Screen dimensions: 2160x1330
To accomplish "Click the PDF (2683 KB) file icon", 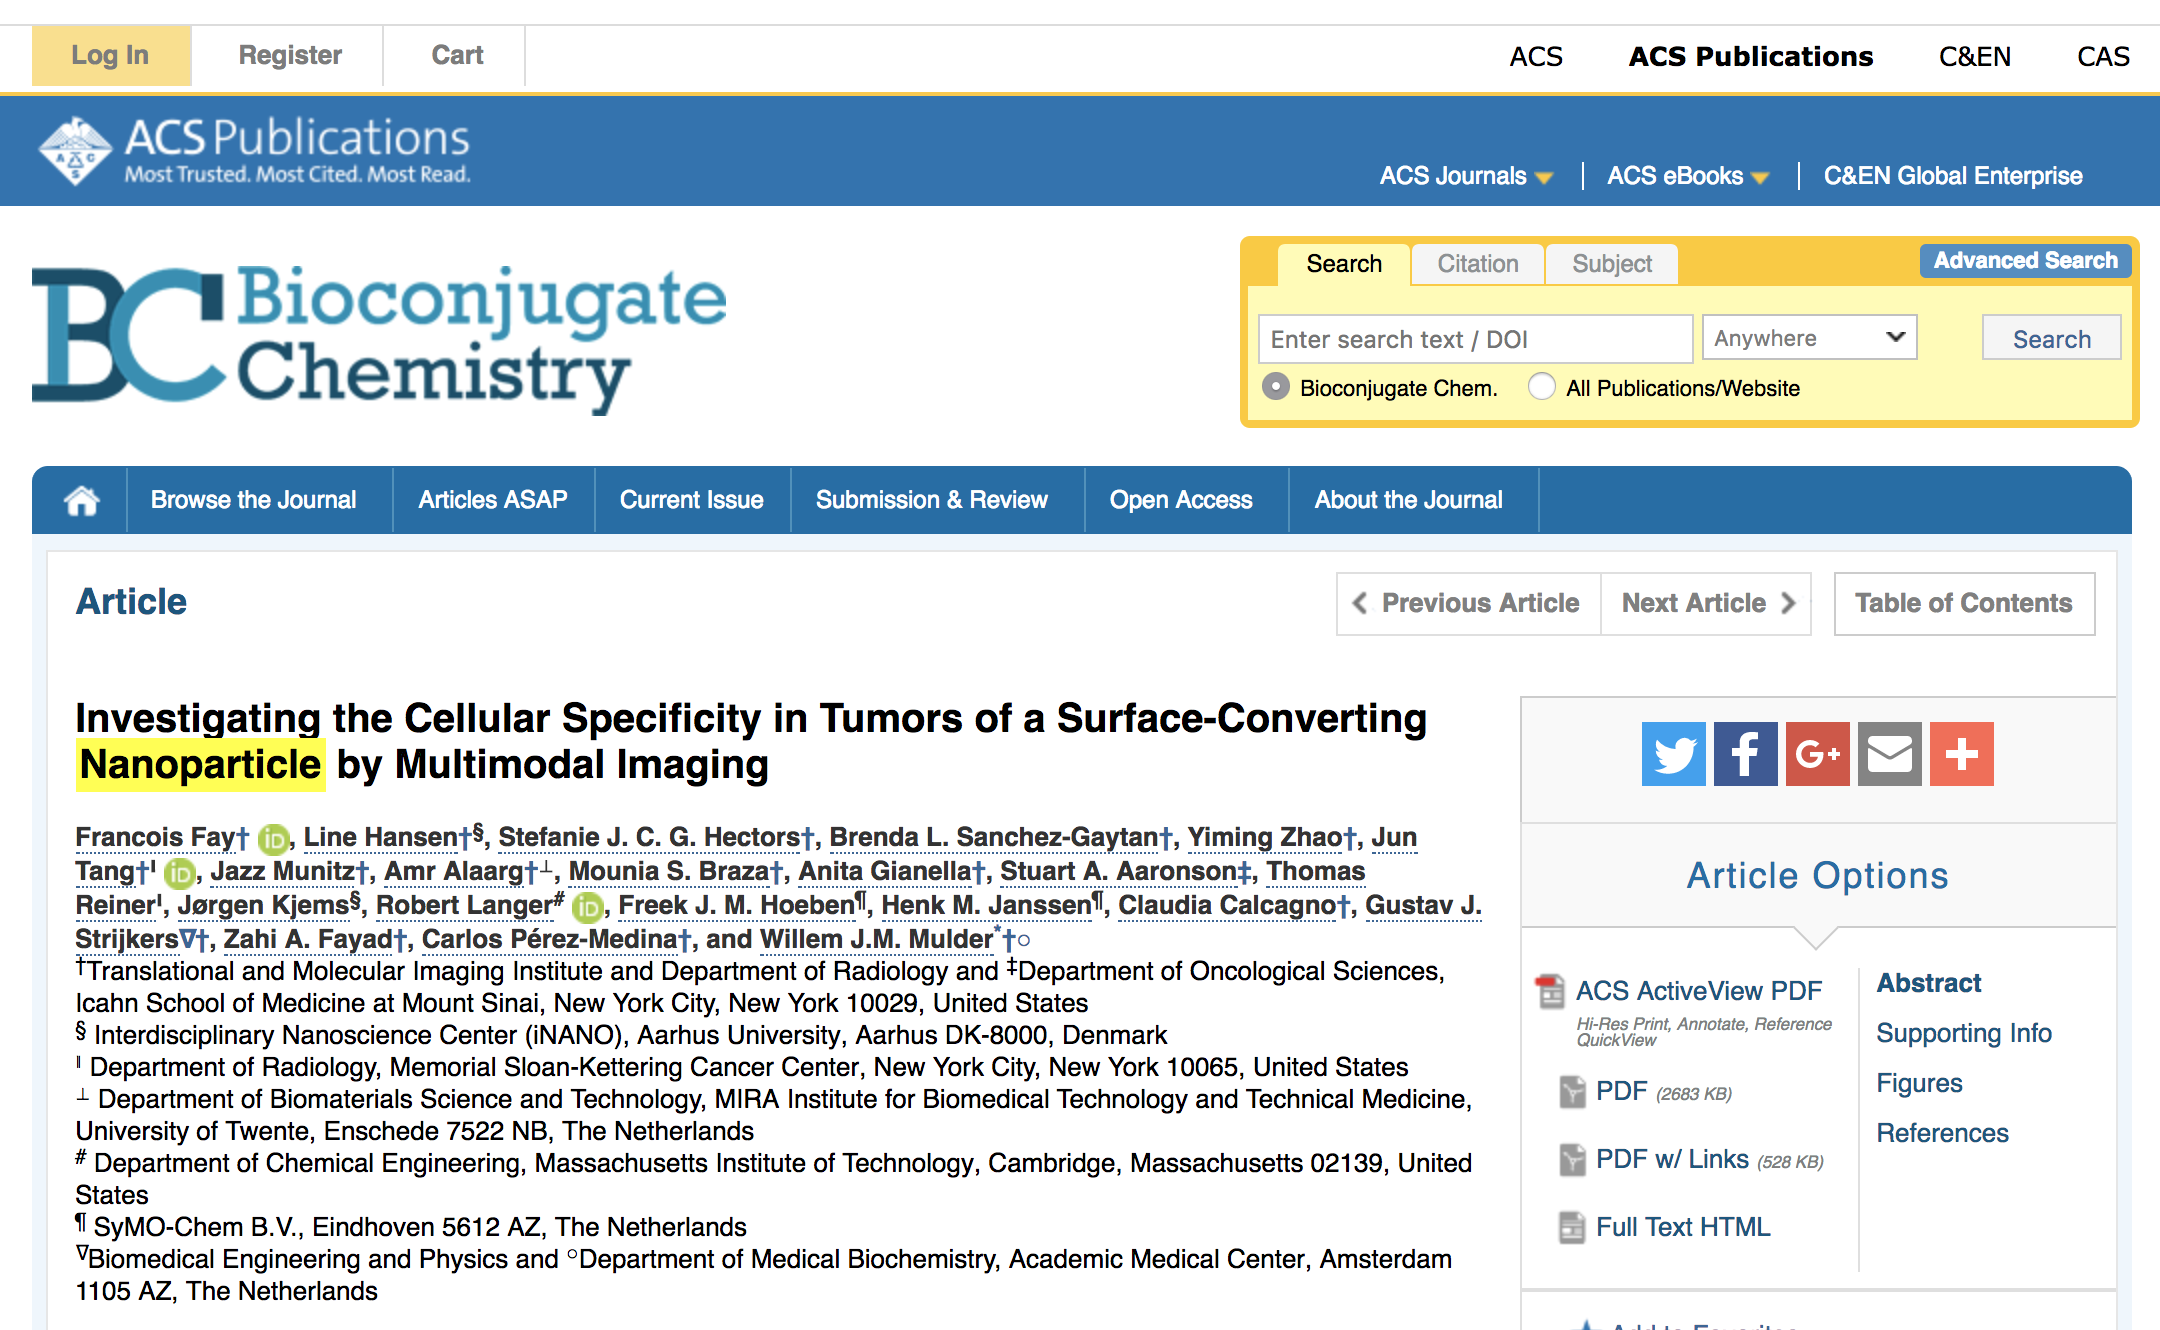I will [x=1572, y=1091].
